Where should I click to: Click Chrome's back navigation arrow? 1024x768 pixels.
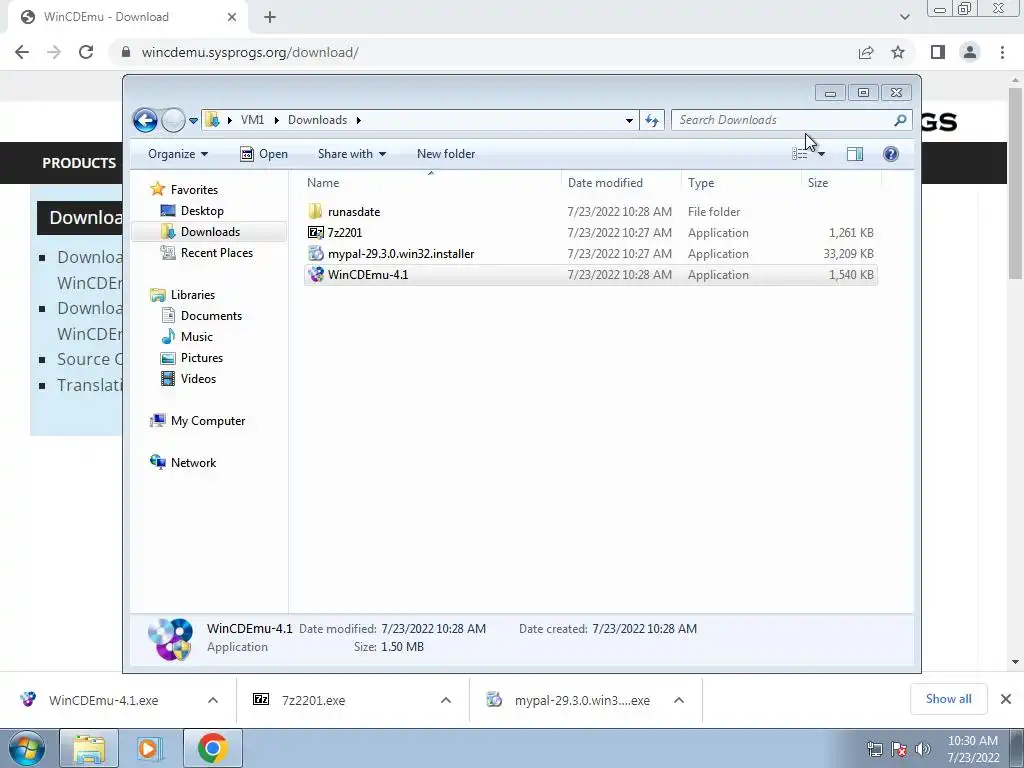pos(22,52)
